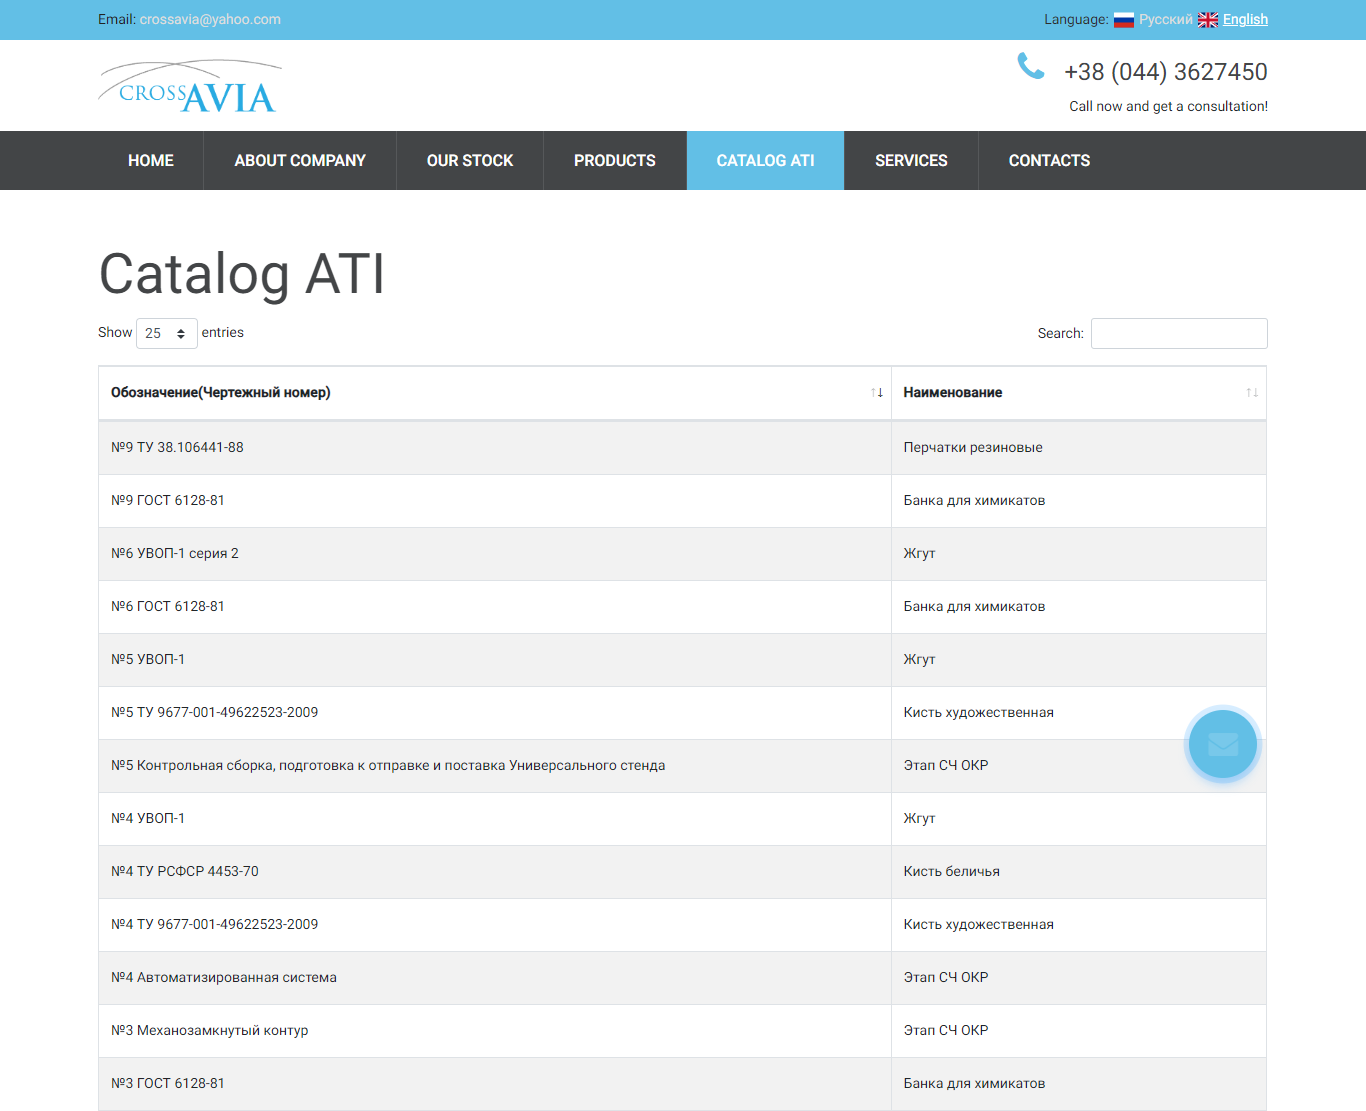Select row №4 ТУ 9677-001-49622523-2009
1366x1111 pixels.
click(x=682, y=925)
